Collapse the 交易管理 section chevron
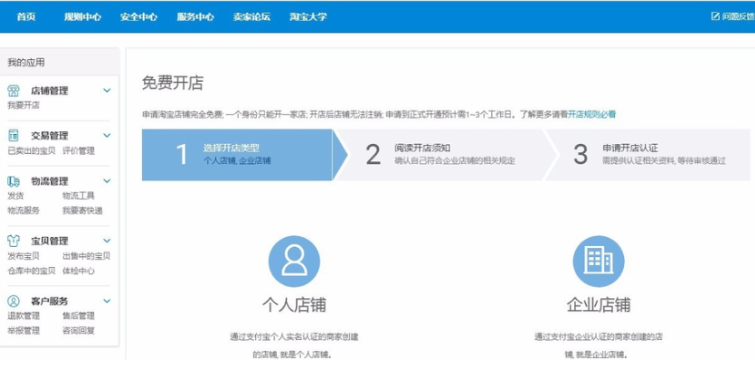This screenshot has width=755, height=365. 107,135
